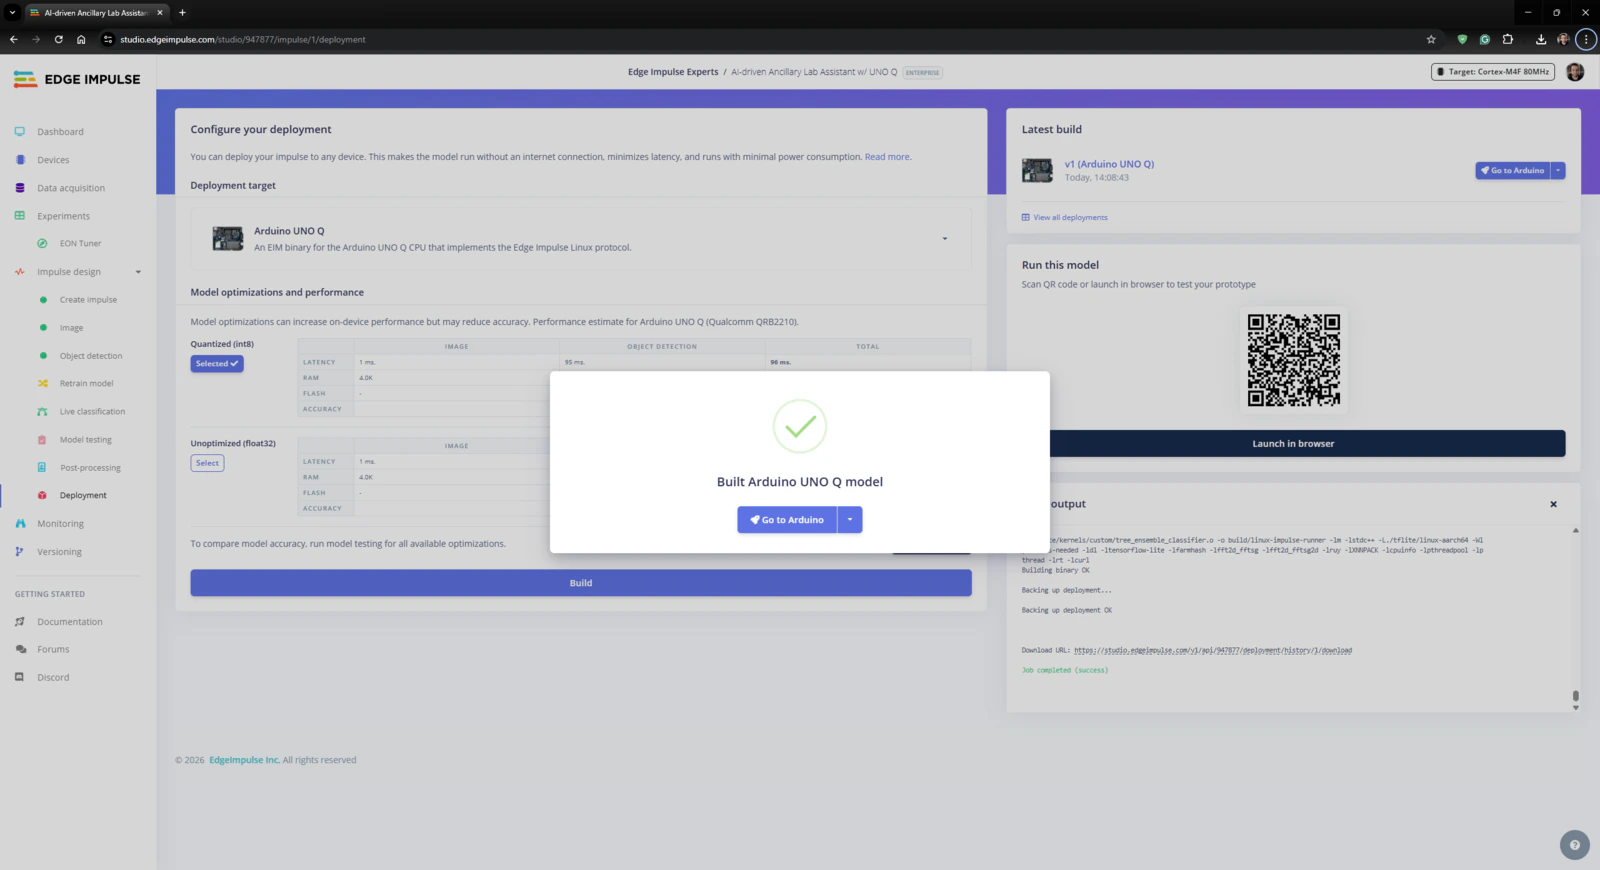Click the Monitoring icon in the sidebar
This screenshot has width=1600, height=870.
20,523
